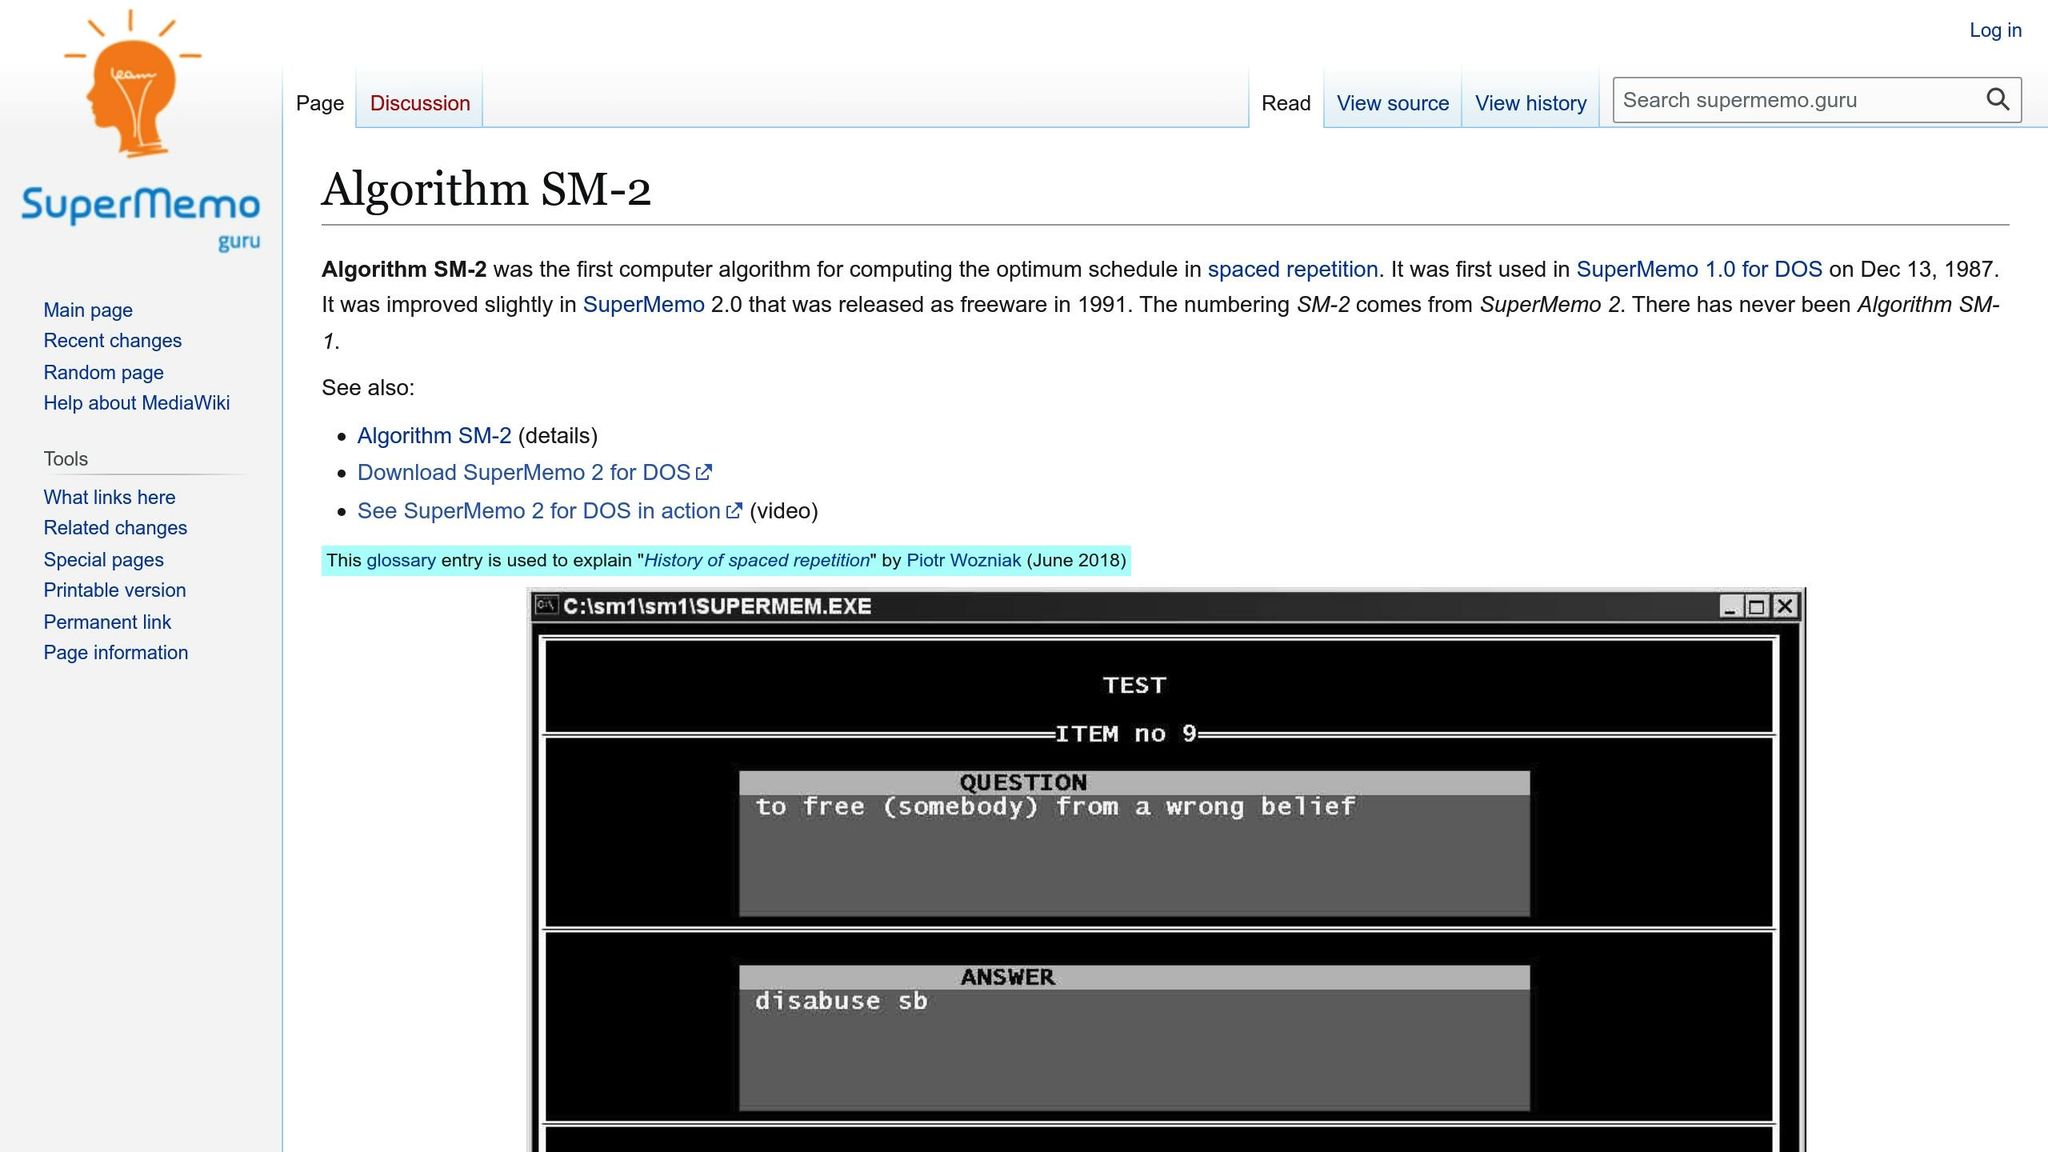Open Help about MediaWiki
Viewport: 2048px width, 1152px height.
[136, 403]
